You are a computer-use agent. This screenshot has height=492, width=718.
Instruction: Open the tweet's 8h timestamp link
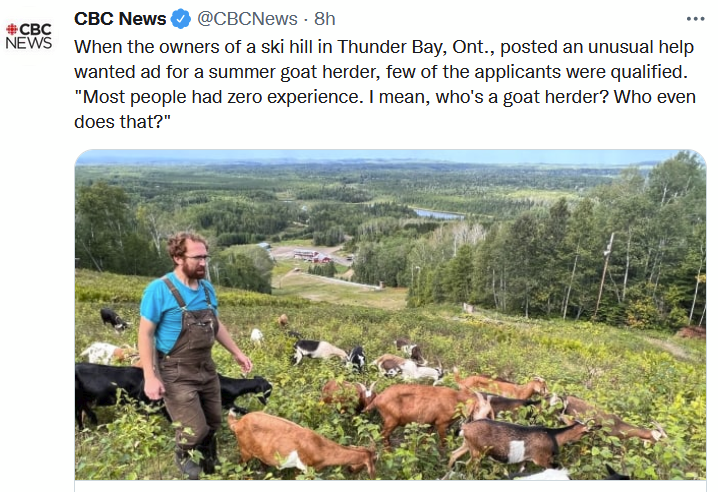point(325,18)
